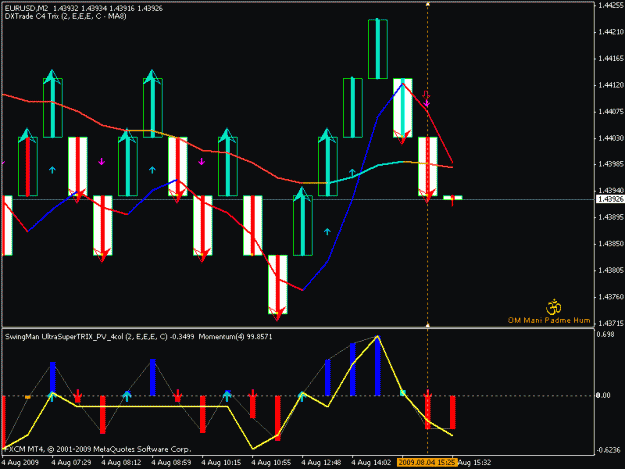This screenshot has height=469, width=625.
Task: Click the EURUSD,M2 chart title text
Action: pyautogui.click(x=27, y=8)
